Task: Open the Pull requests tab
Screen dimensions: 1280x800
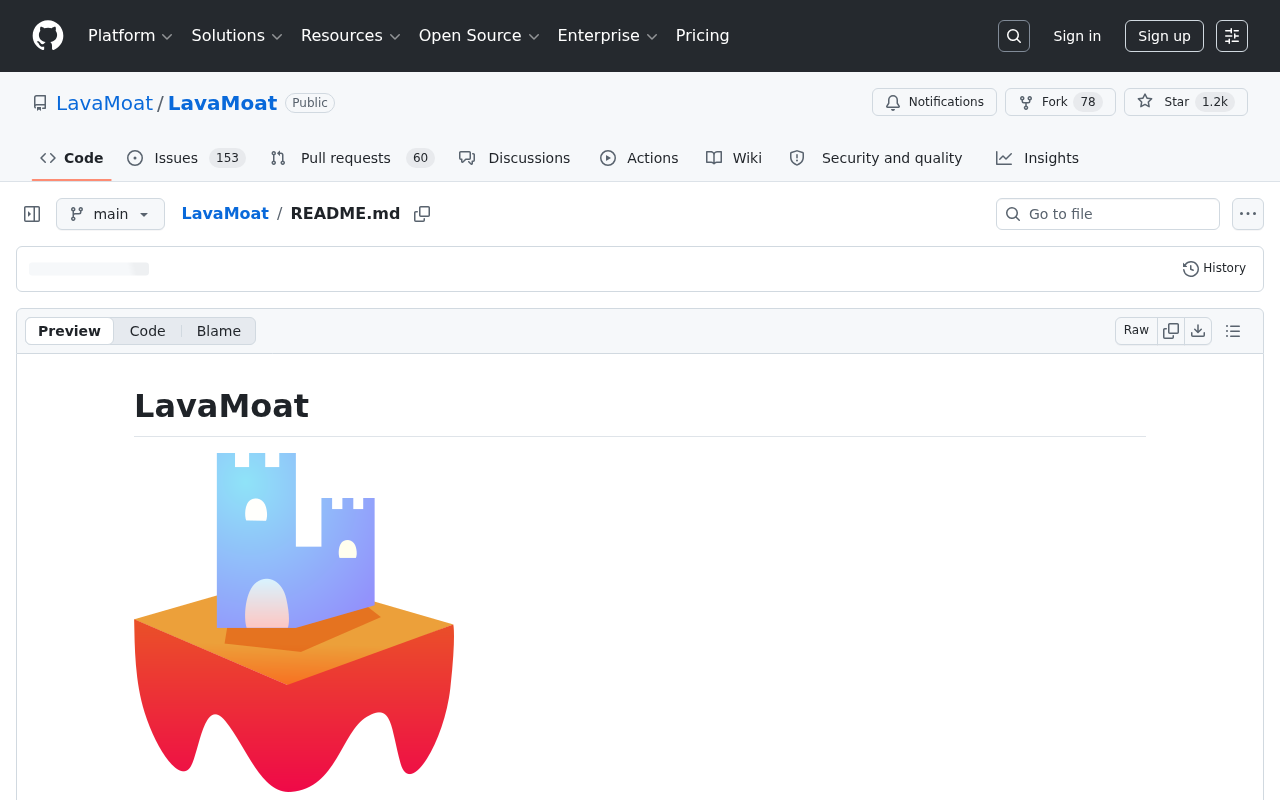Action: click(x=352, y=158)
